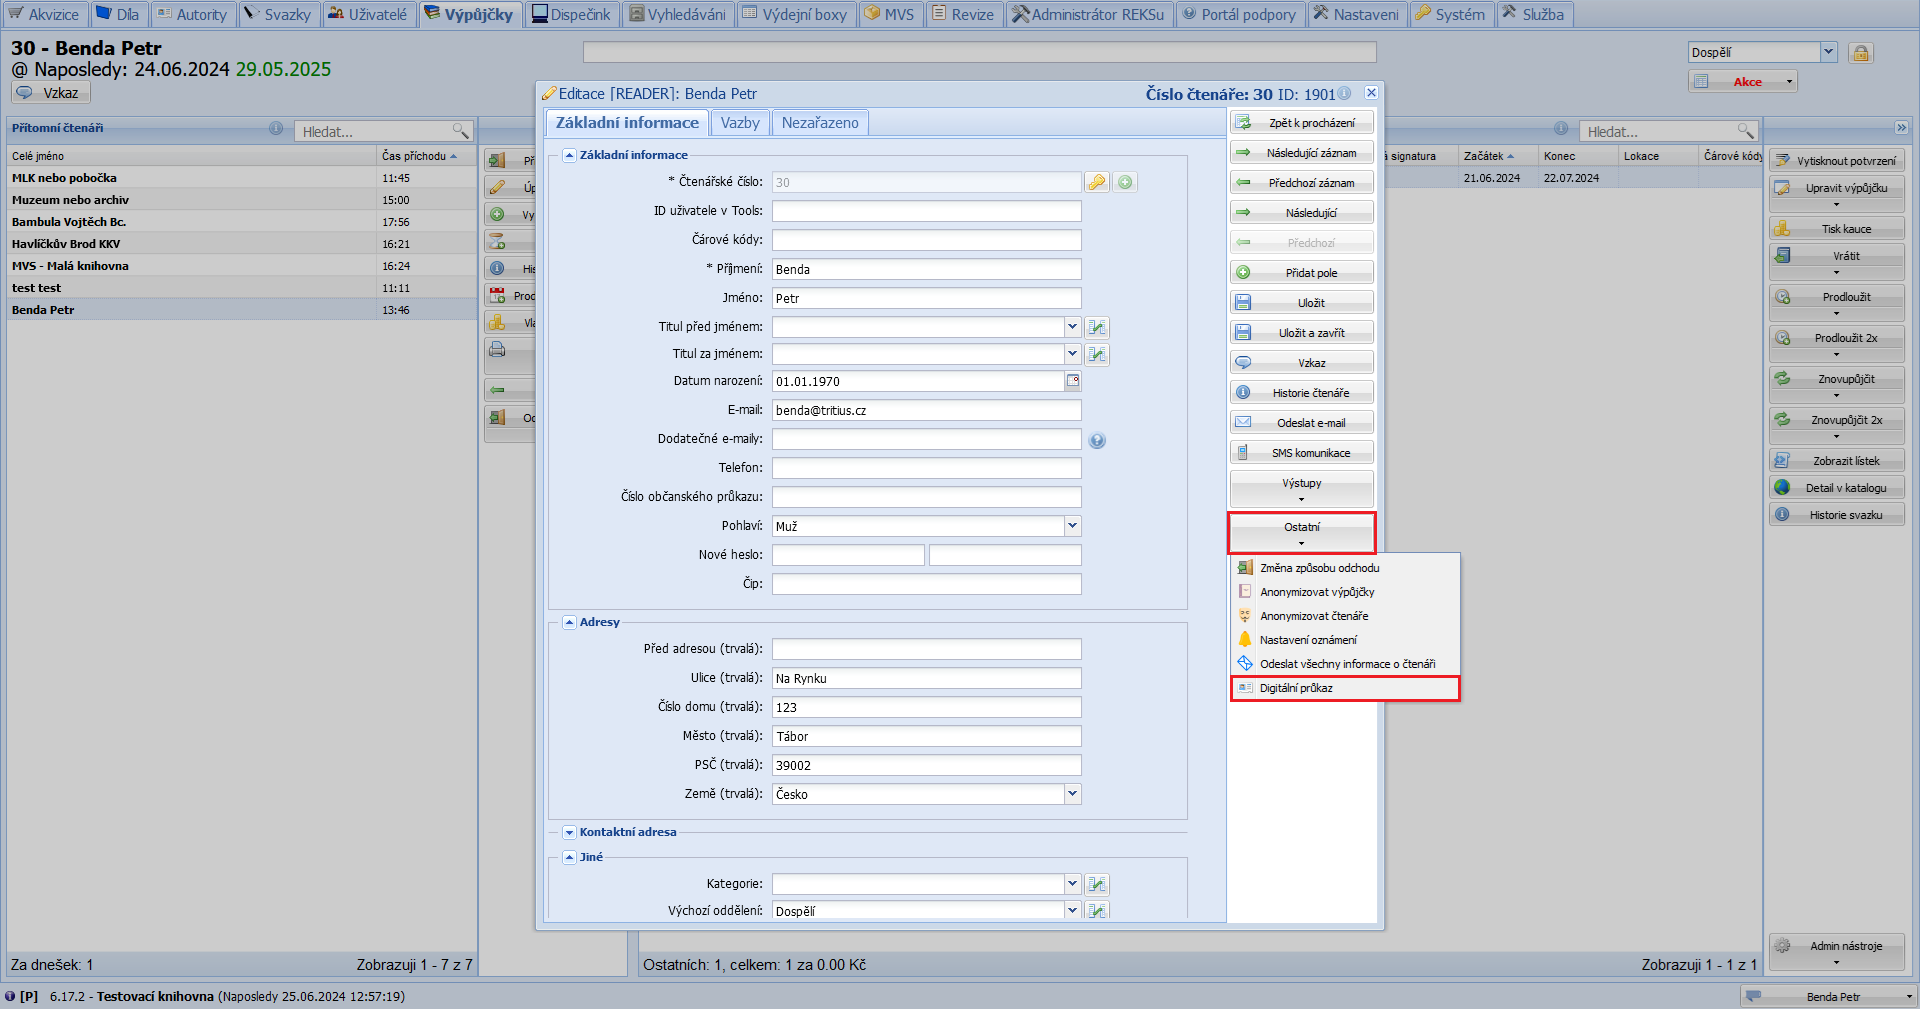Open the Země (trvalá) dropdown
The width and height of the screenshot is (1920, 1009).
(1072, 794)
